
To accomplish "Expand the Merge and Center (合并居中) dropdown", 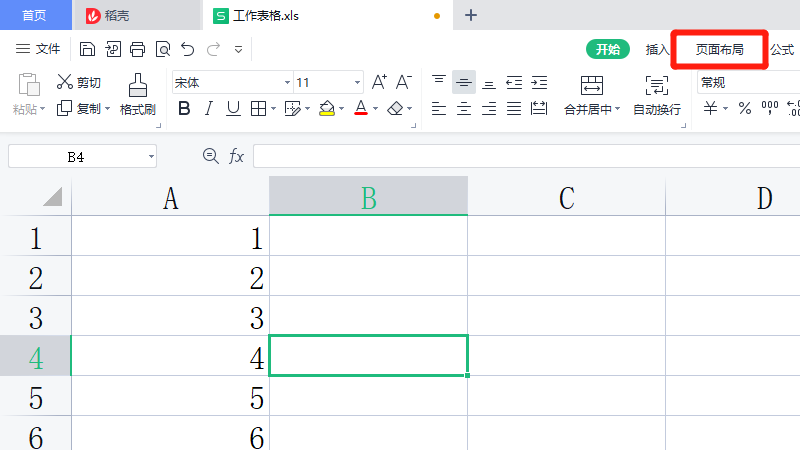I will click(x=617, y=109).
